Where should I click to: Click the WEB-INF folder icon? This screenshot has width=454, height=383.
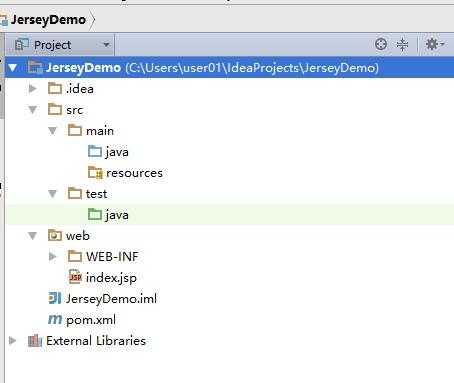(x=75, y=256)
